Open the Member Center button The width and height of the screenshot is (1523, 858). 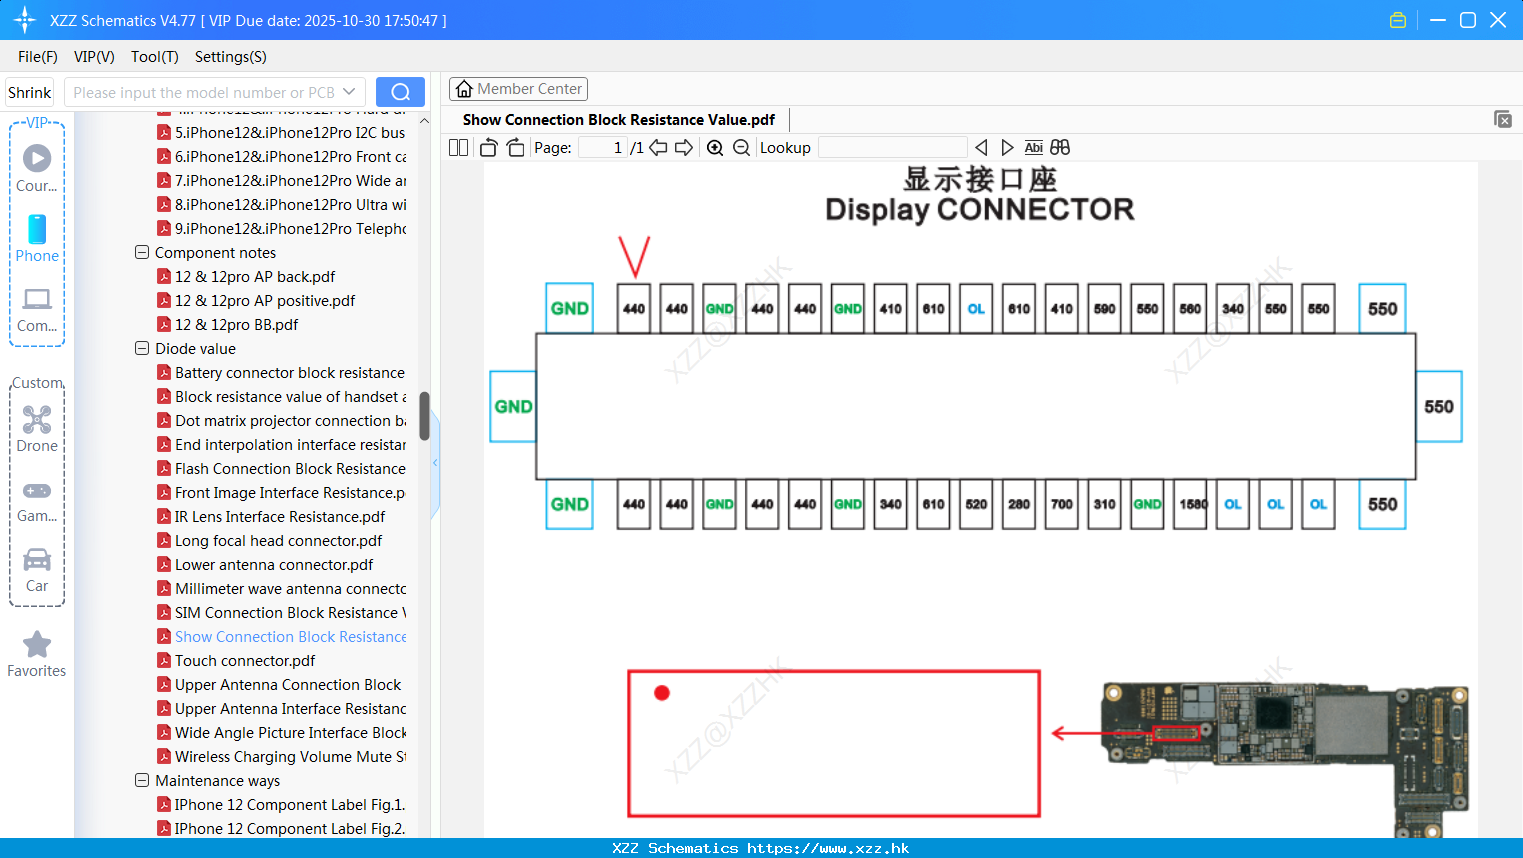[x=518, y=89]
